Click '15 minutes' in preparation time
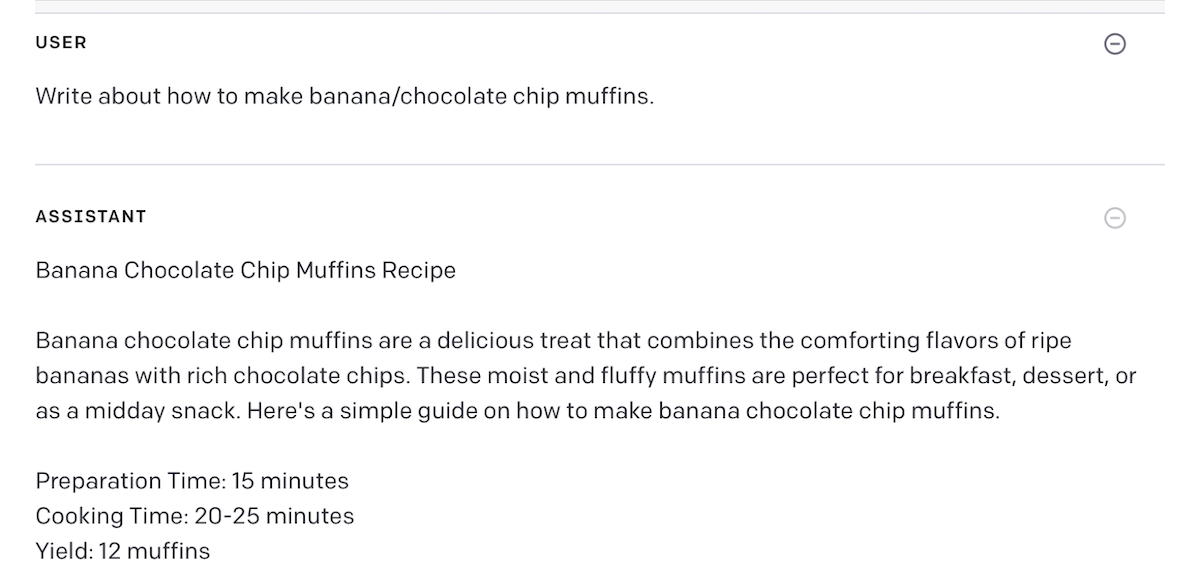 coord(290,481)
